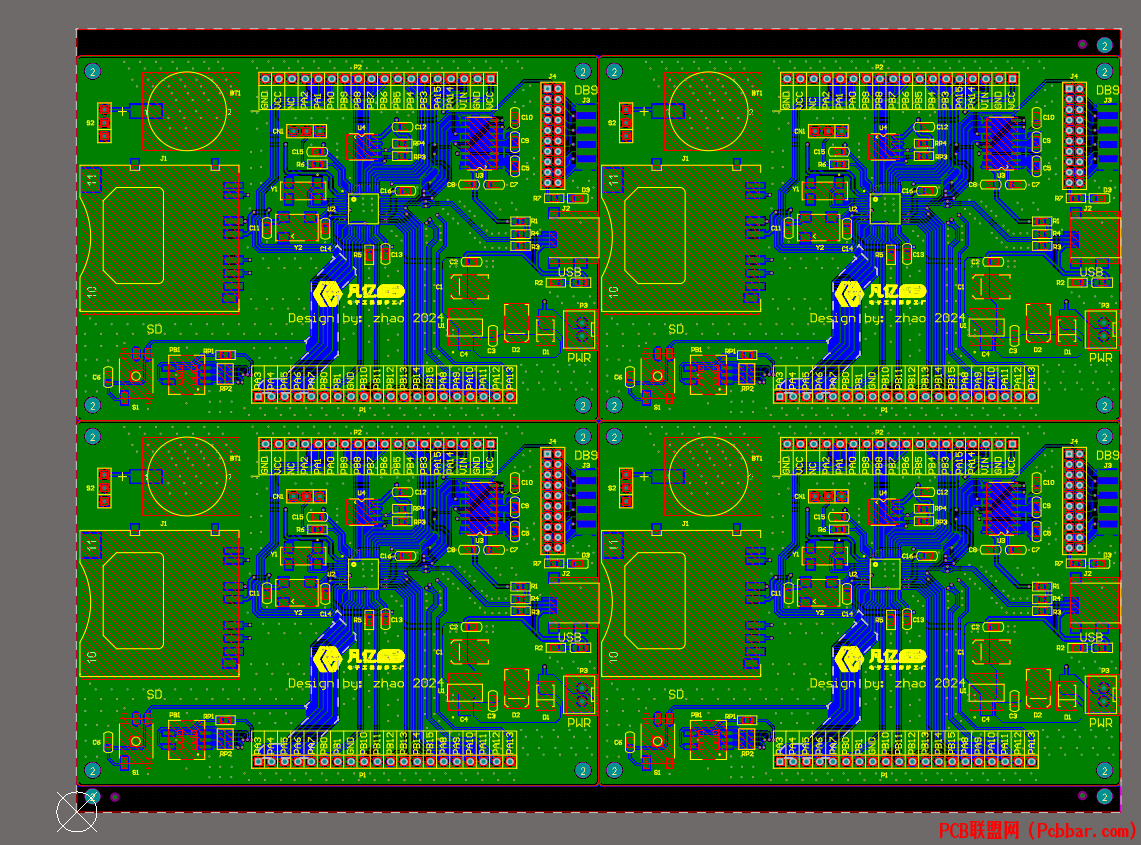Click the 'USB' label on bottom-left board
Image resolution: width=1141 pixels, height=845 pixels.
[x=570, y=637]
